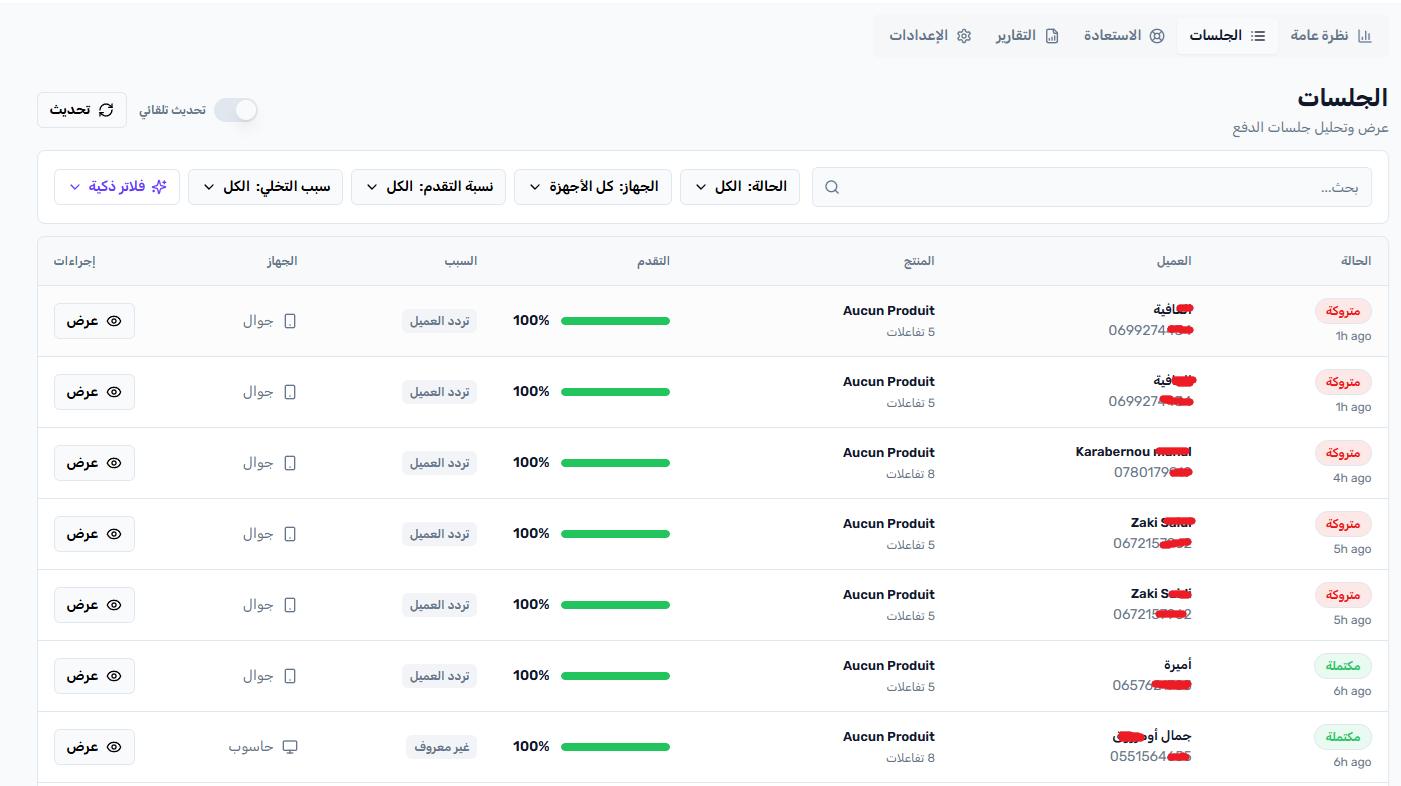Expand the فلاتر ذكية smart filters menu
The image size is (1401, 786).
(x=117, y=187)
